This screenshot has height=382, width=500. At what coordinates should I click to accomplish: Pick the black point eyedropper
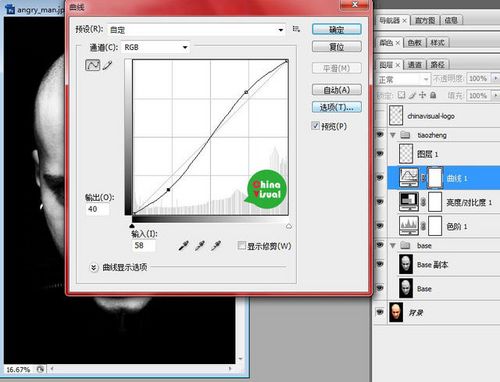pos(183,246)
